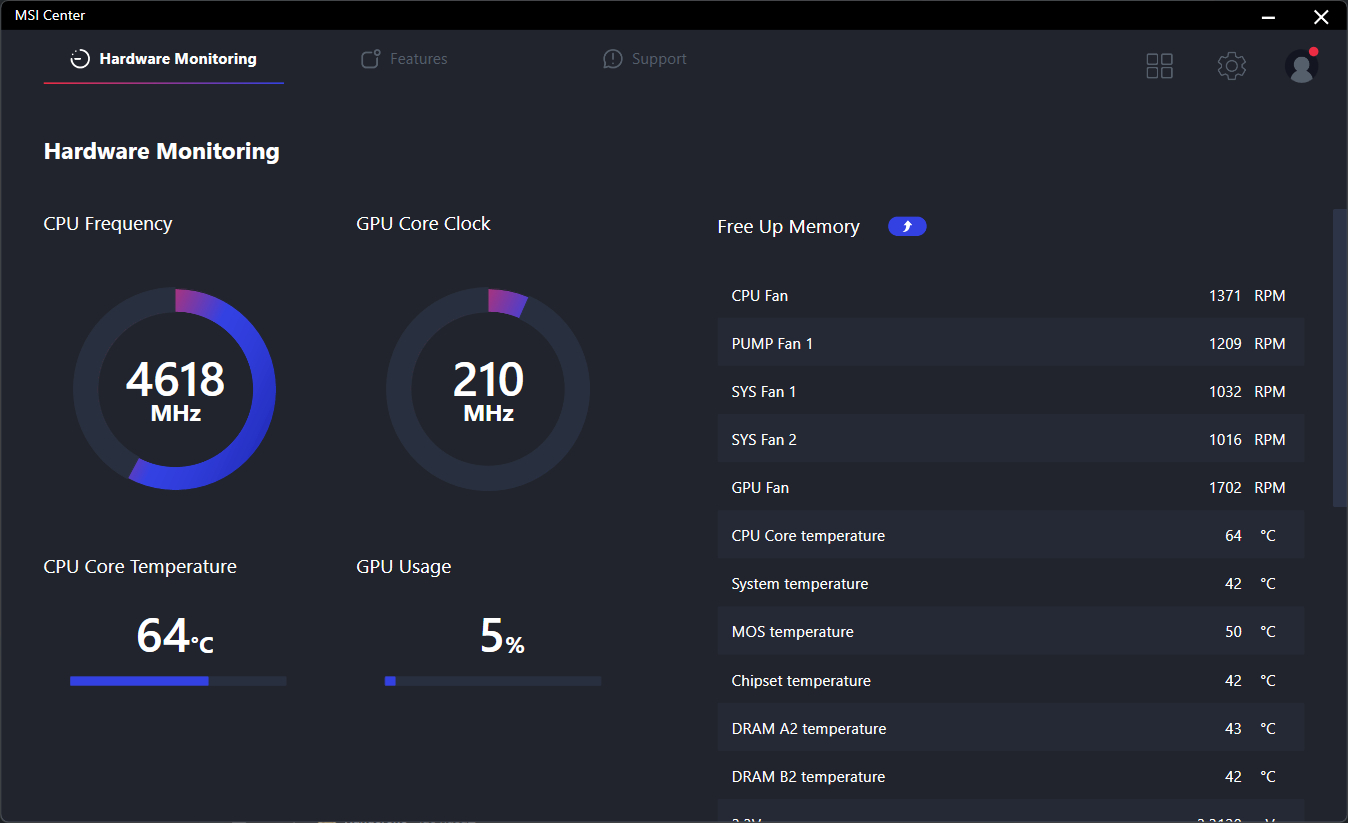Screen dimensions: 1348x823
Task: Open the Hardware Monitoring tab
Action: coord(164,59)
